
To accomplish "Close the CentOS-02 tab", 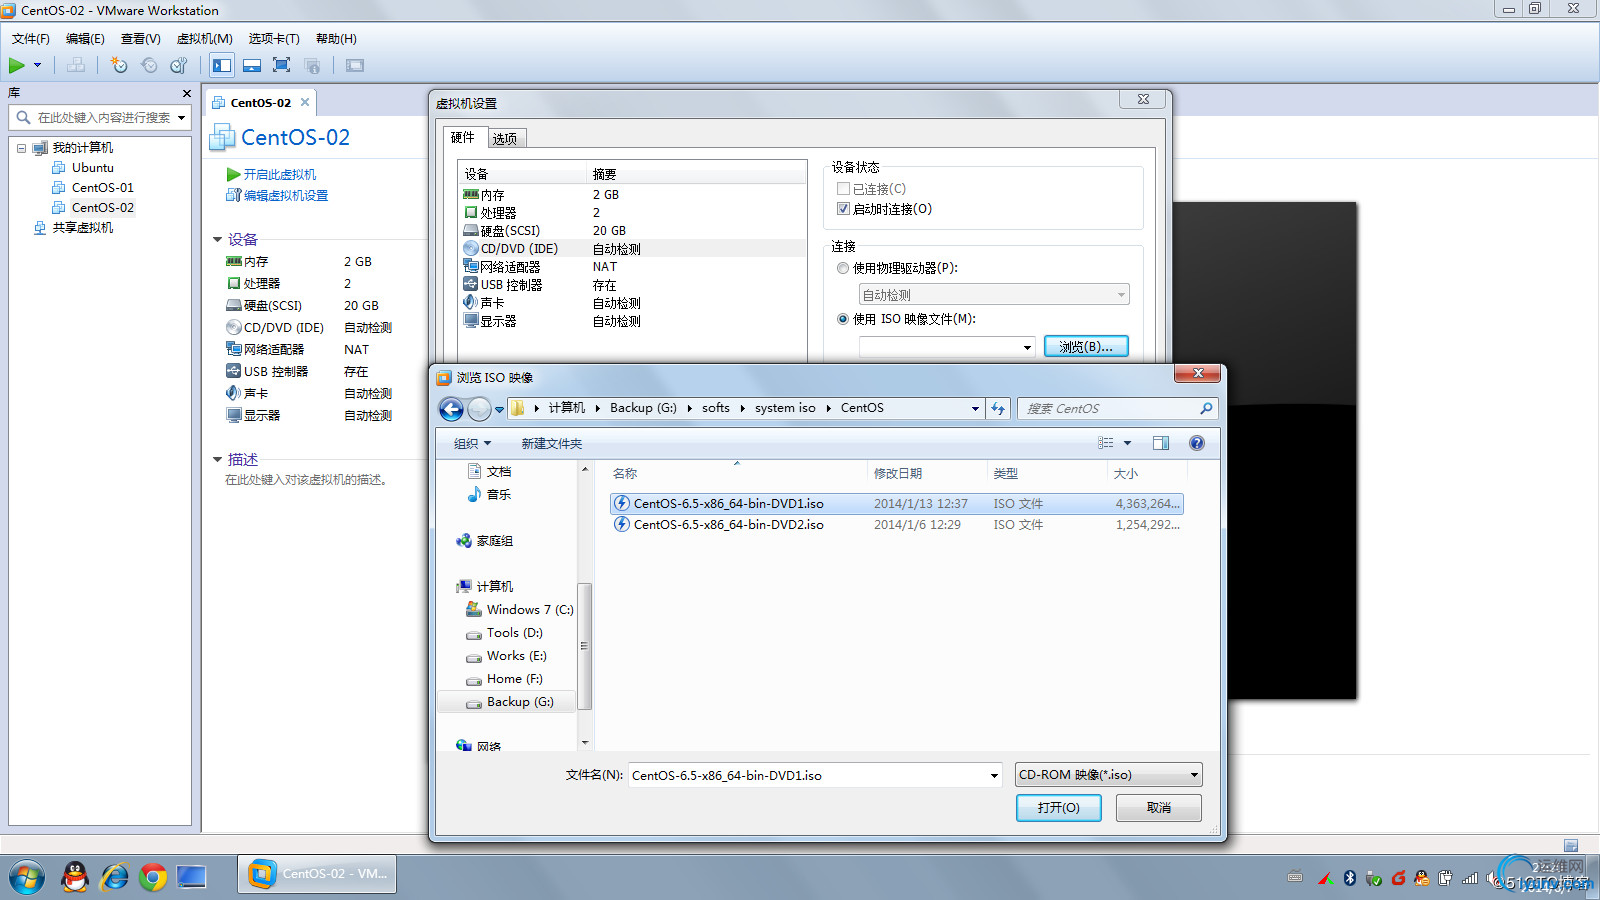I will click(x=305, y=102).
